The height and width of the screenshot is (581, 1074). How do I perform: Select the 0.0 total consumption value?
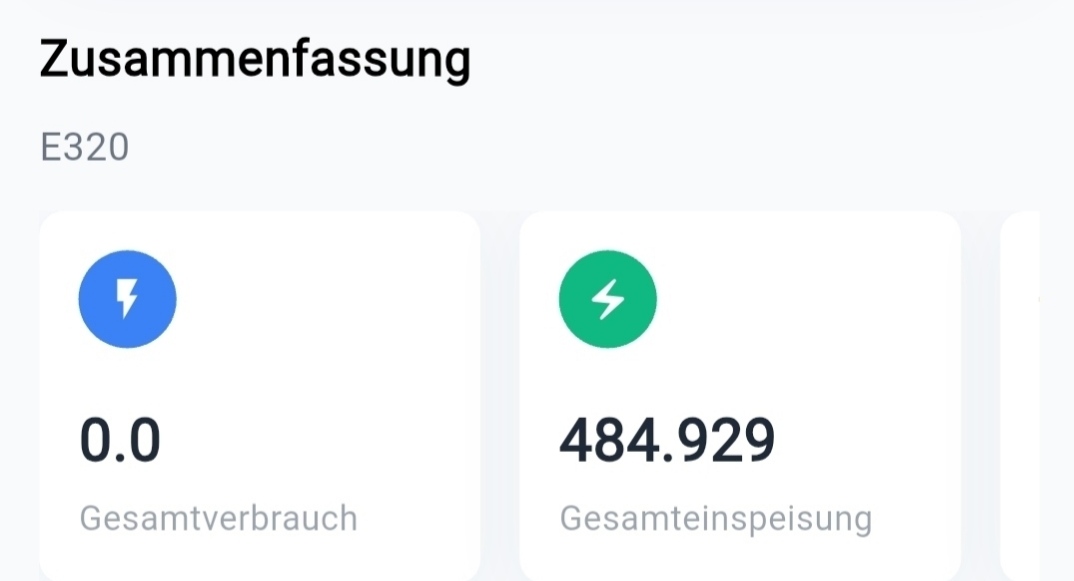pos(120,441)
